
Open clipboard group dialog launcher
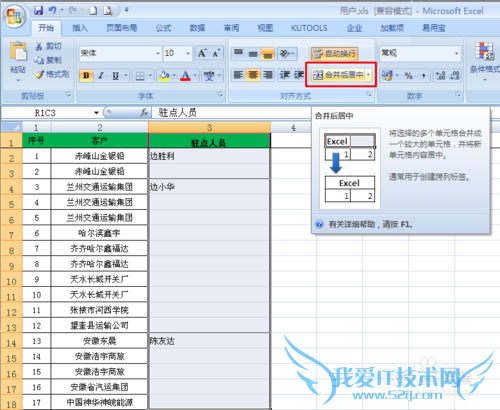coord(68,94)
